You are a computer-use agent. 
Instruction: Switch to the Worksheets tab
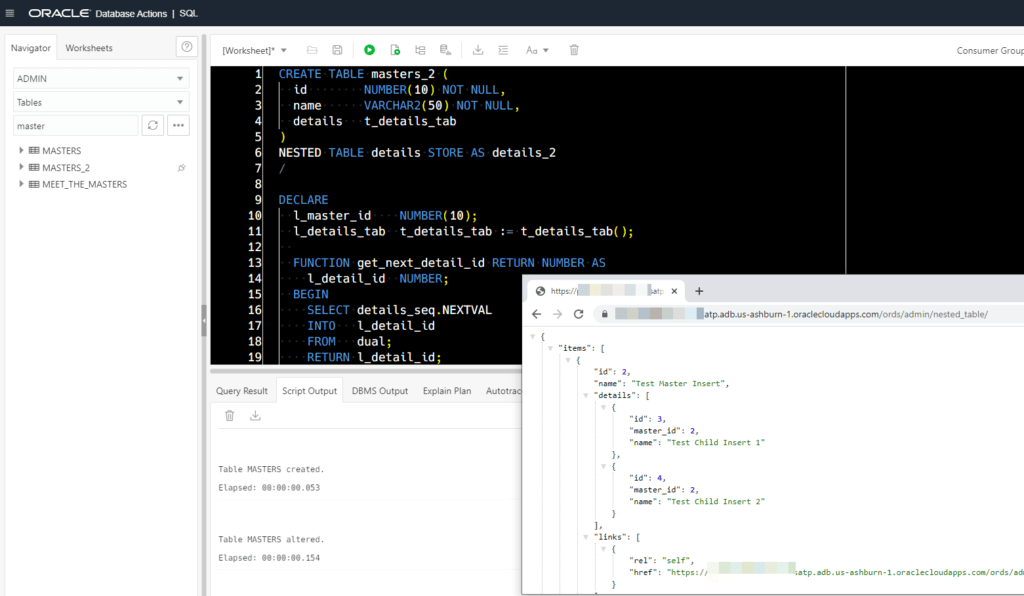pyautogui.click(x=89, y=46)
